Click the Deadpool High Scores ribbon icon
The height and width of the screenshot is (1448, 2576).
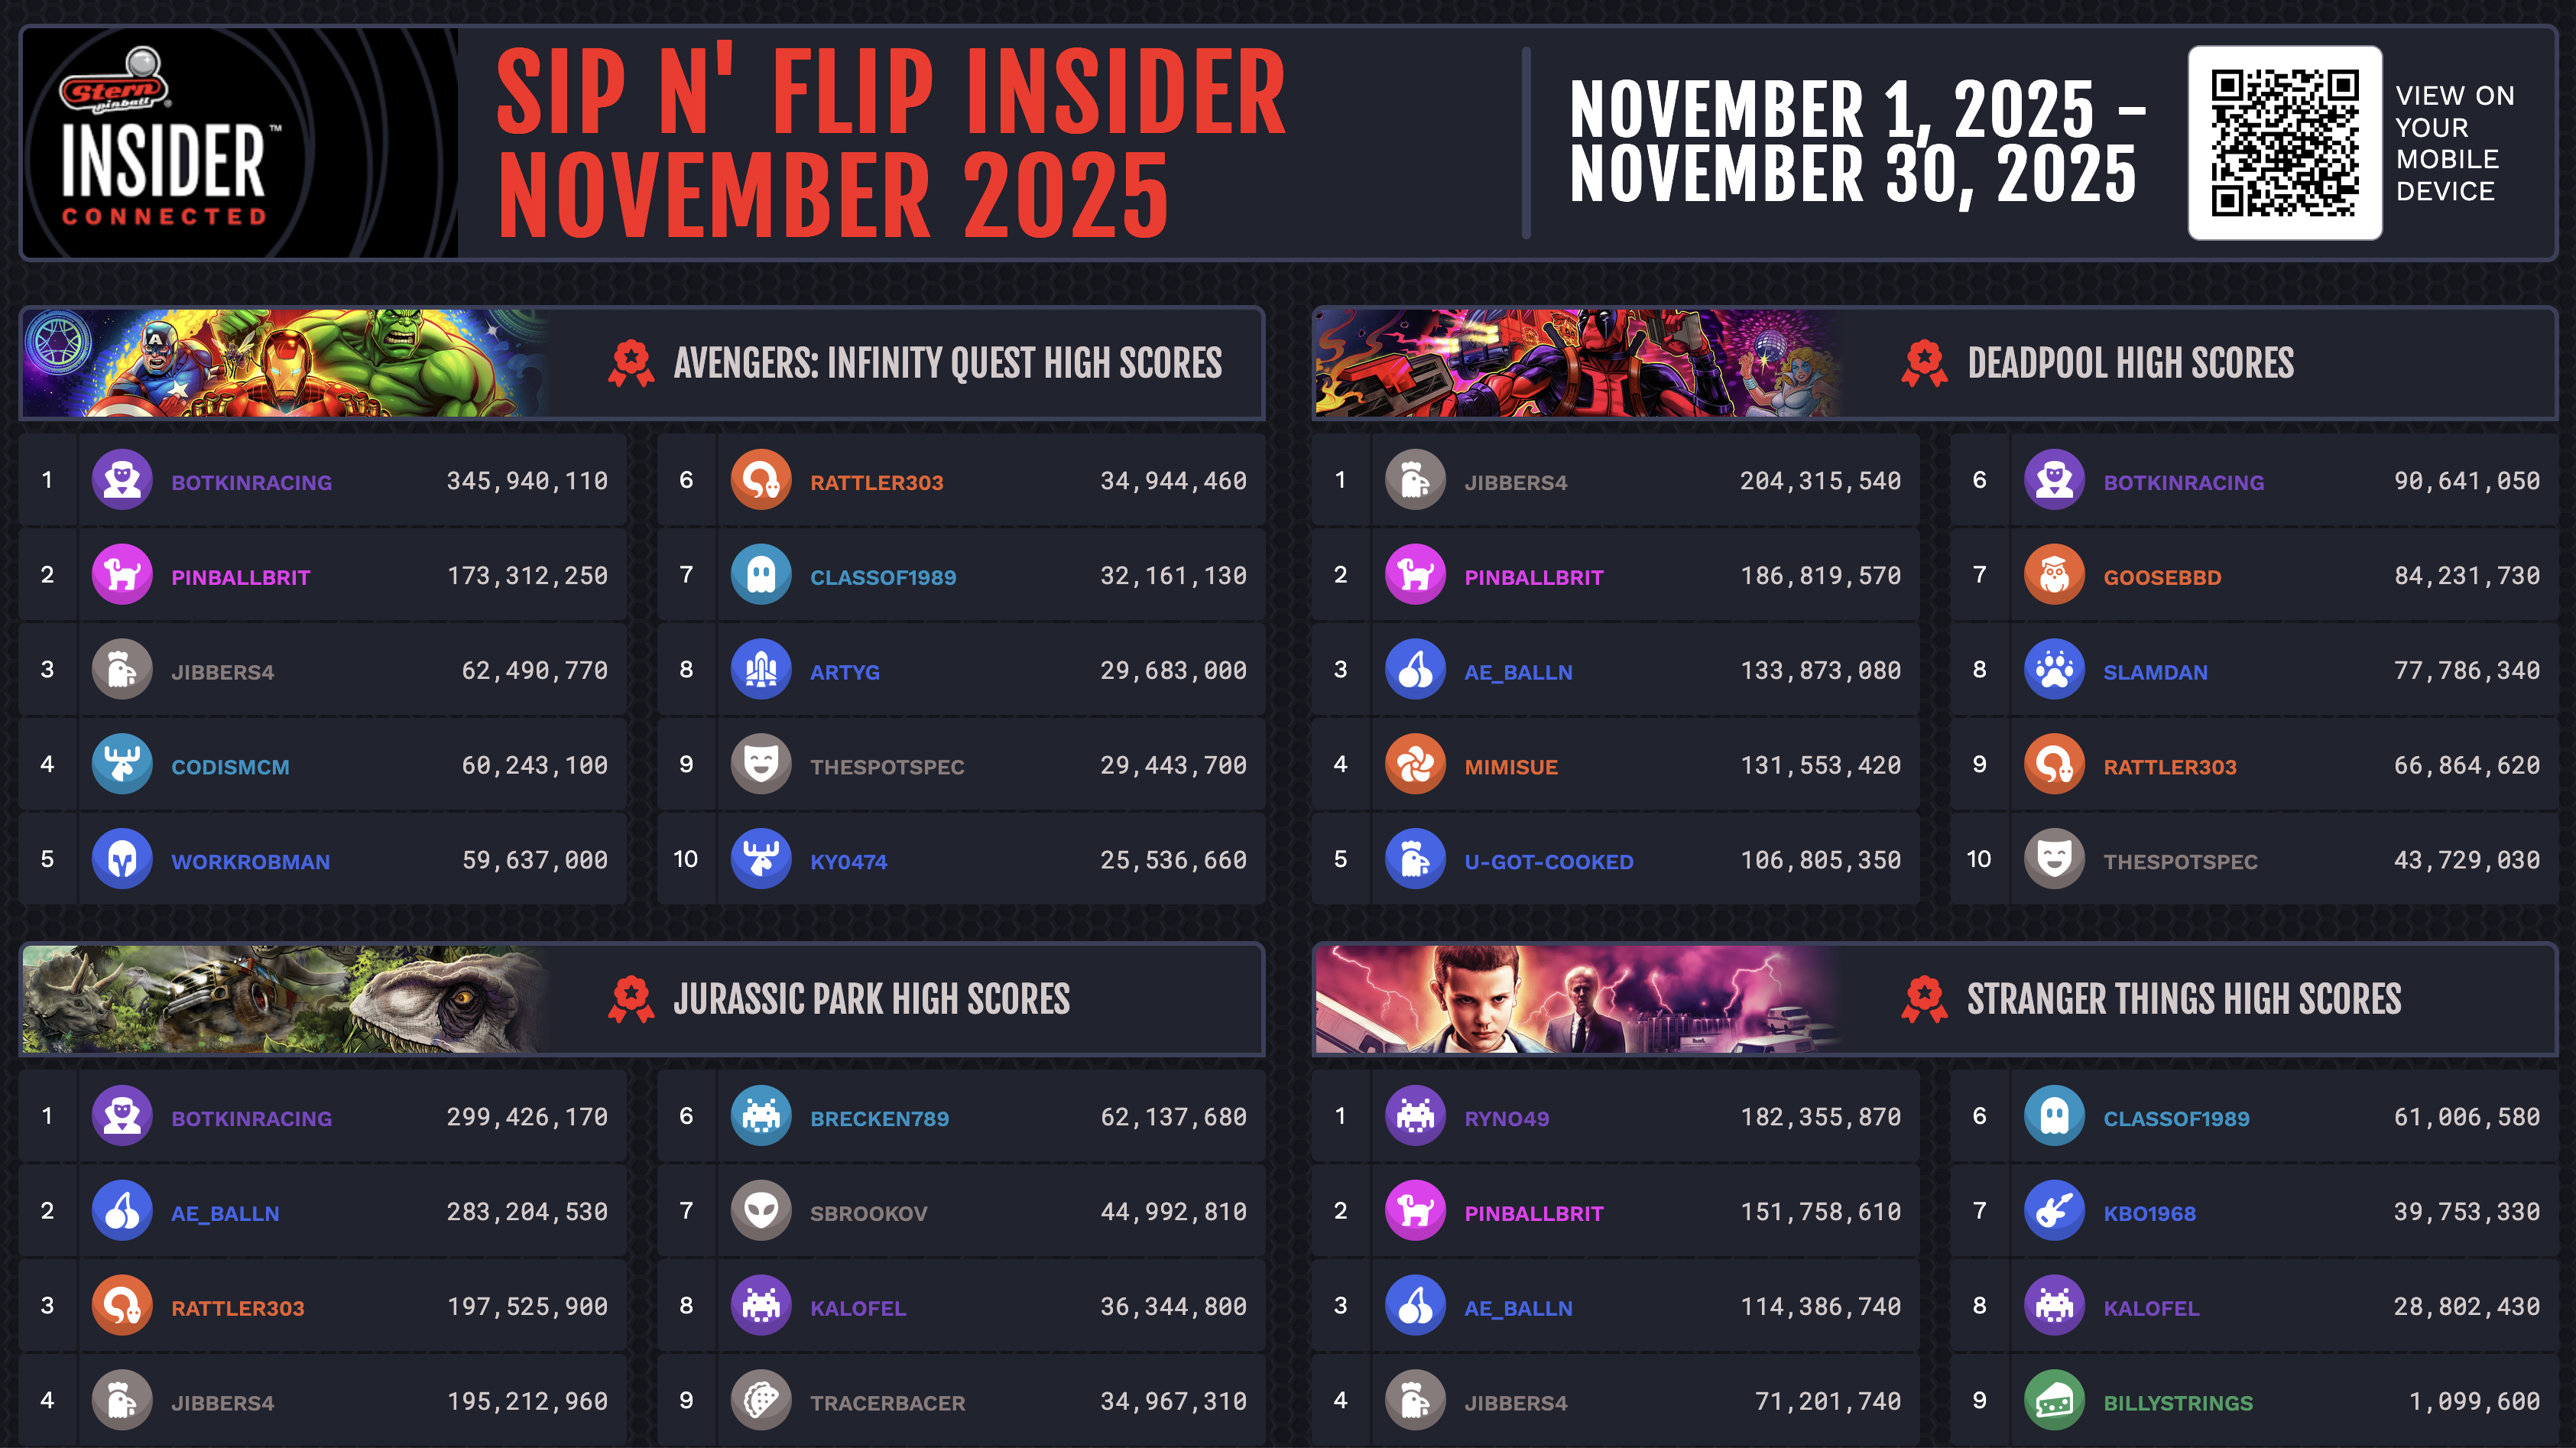click(1923, 363)
